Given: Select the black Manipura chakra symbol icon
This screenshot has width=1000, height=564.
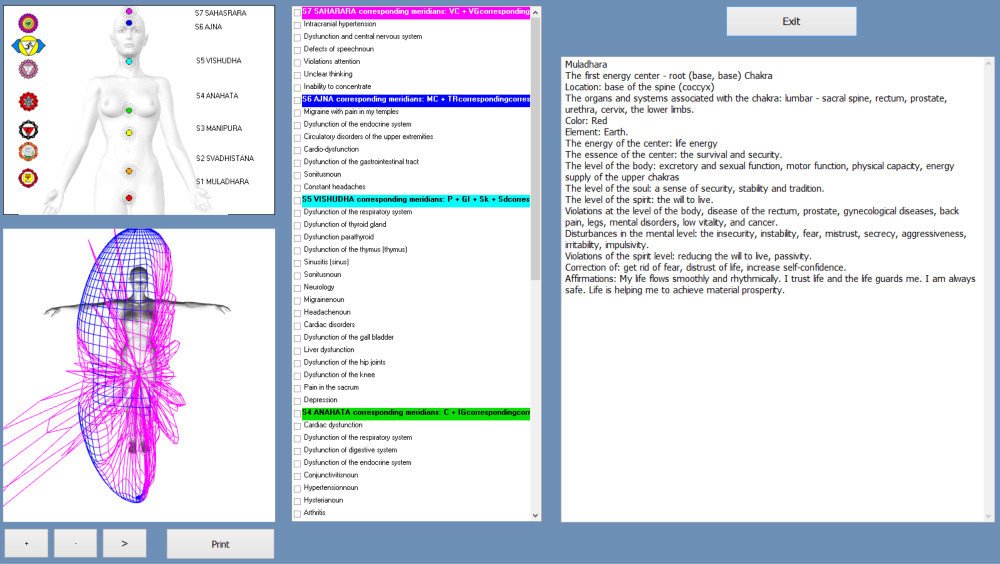Looking at the screenshot, I should click(28, 129).
